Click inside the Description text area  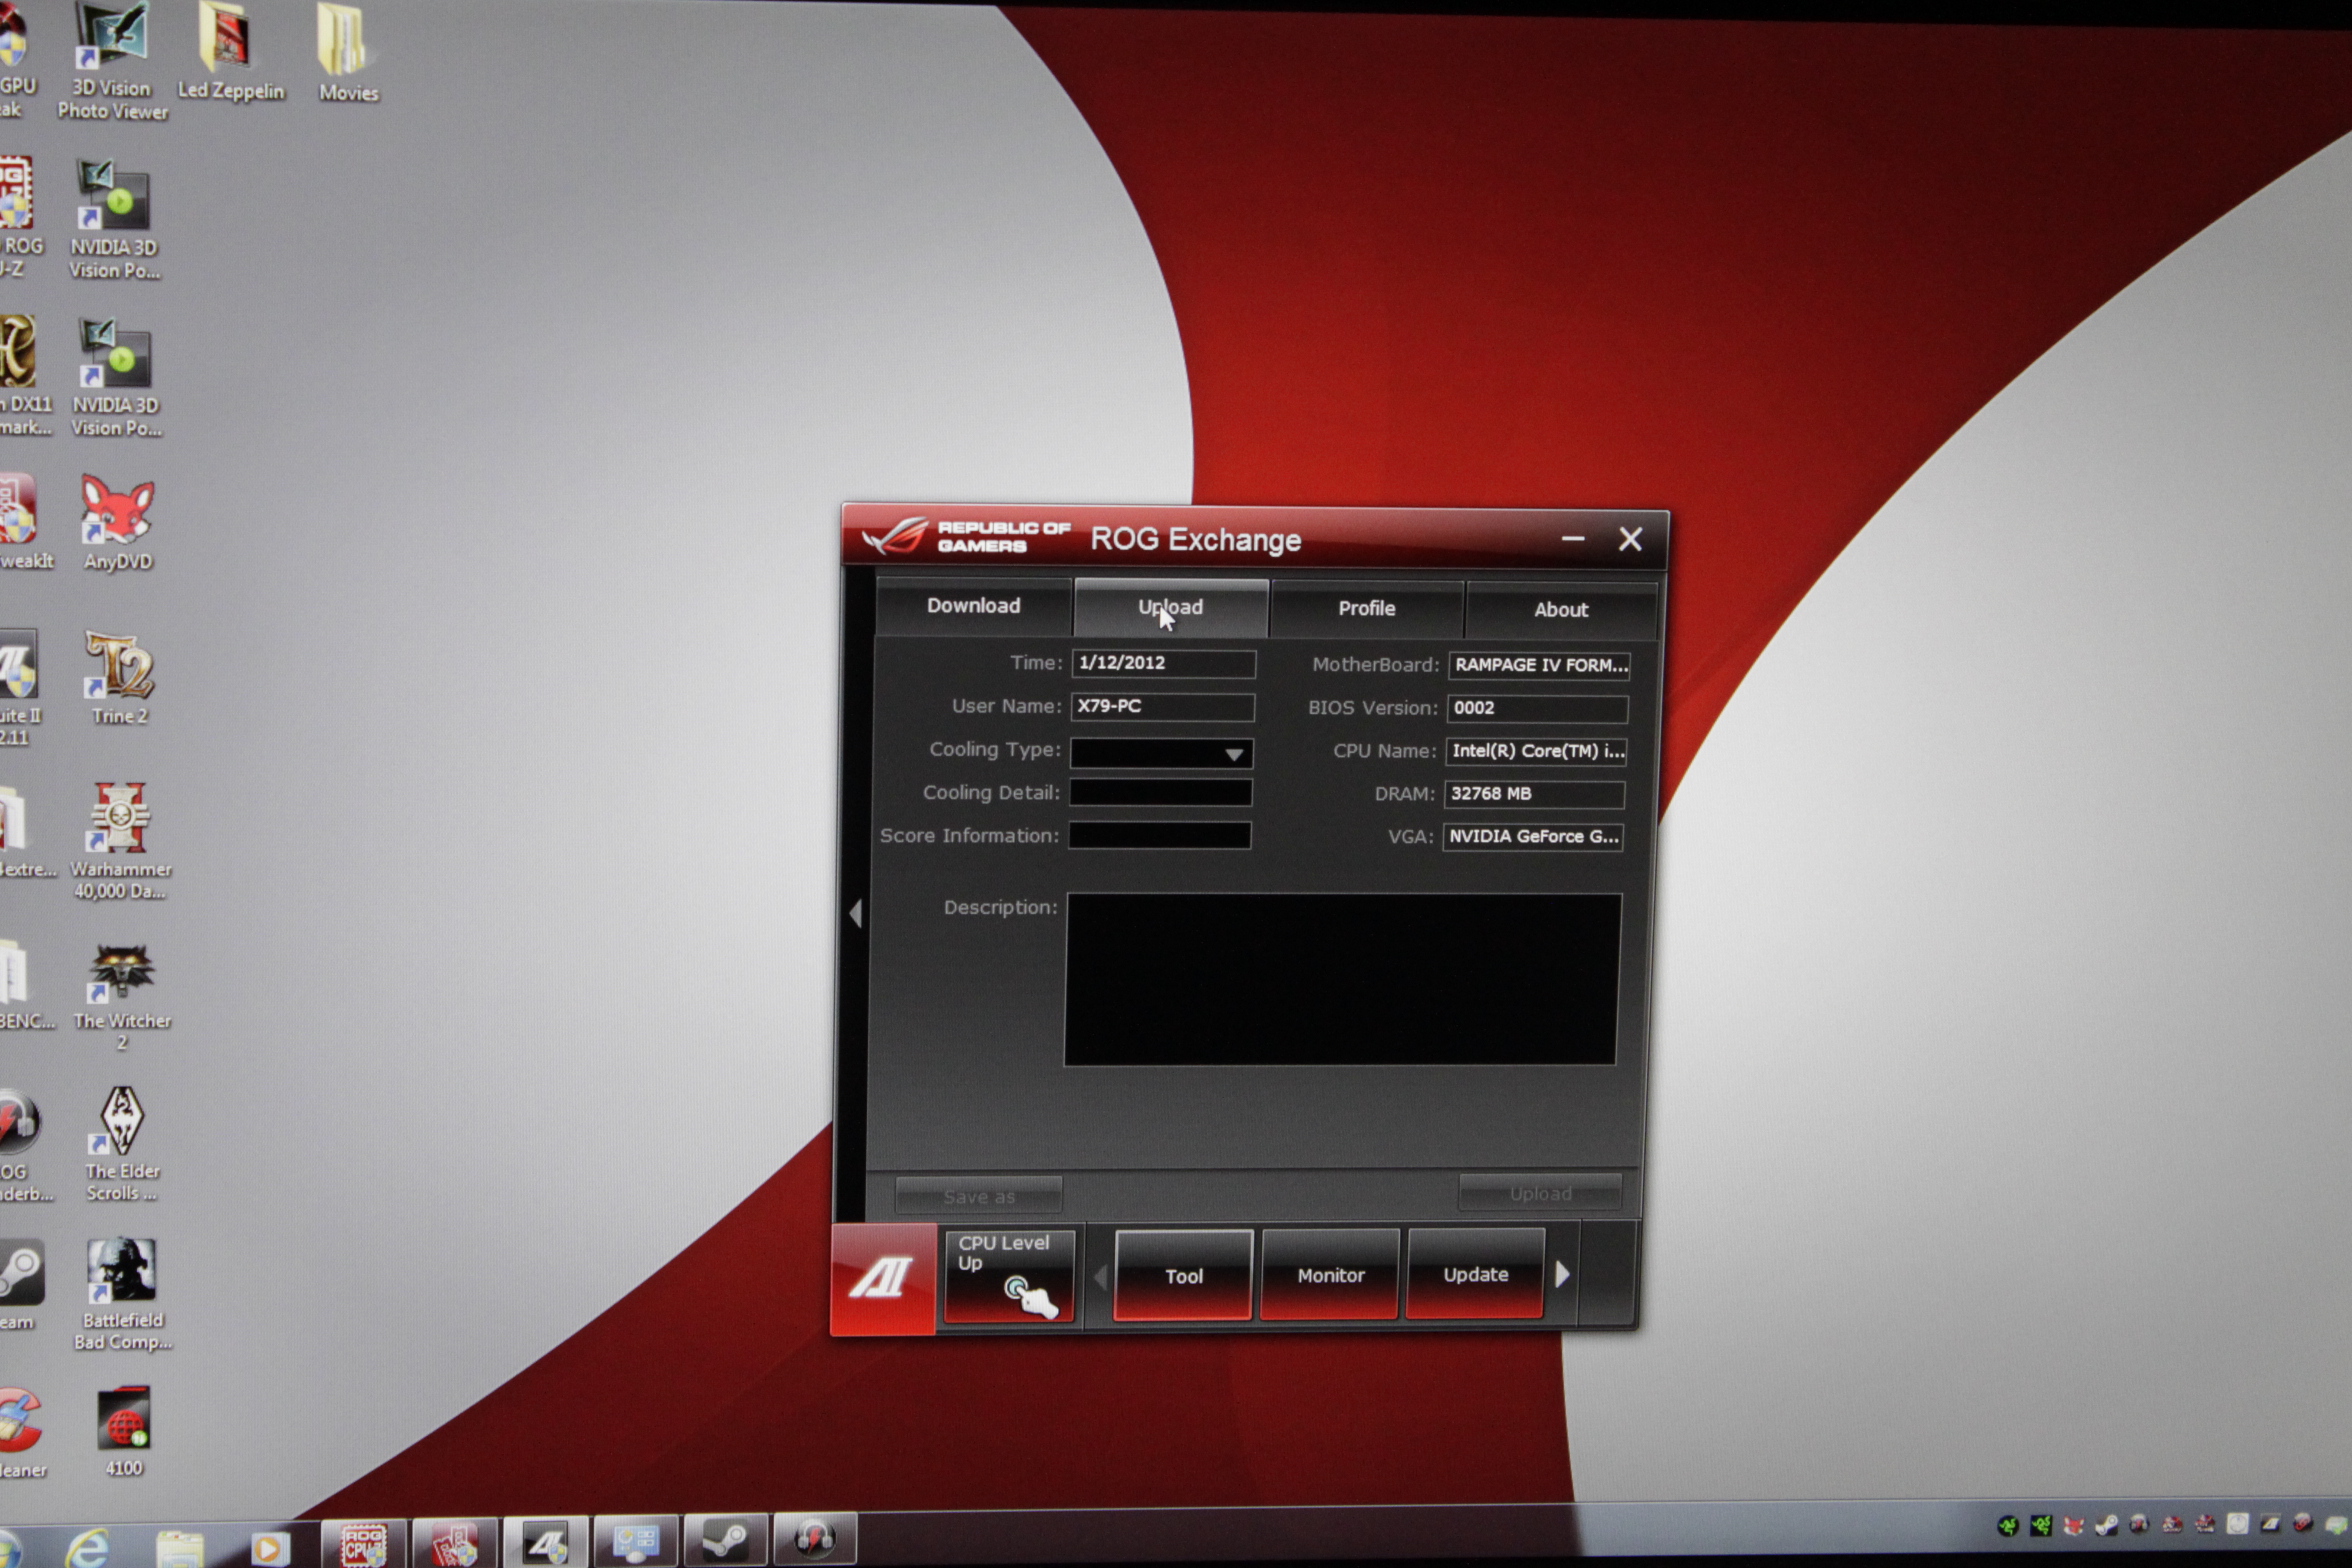coord(1342,979)
